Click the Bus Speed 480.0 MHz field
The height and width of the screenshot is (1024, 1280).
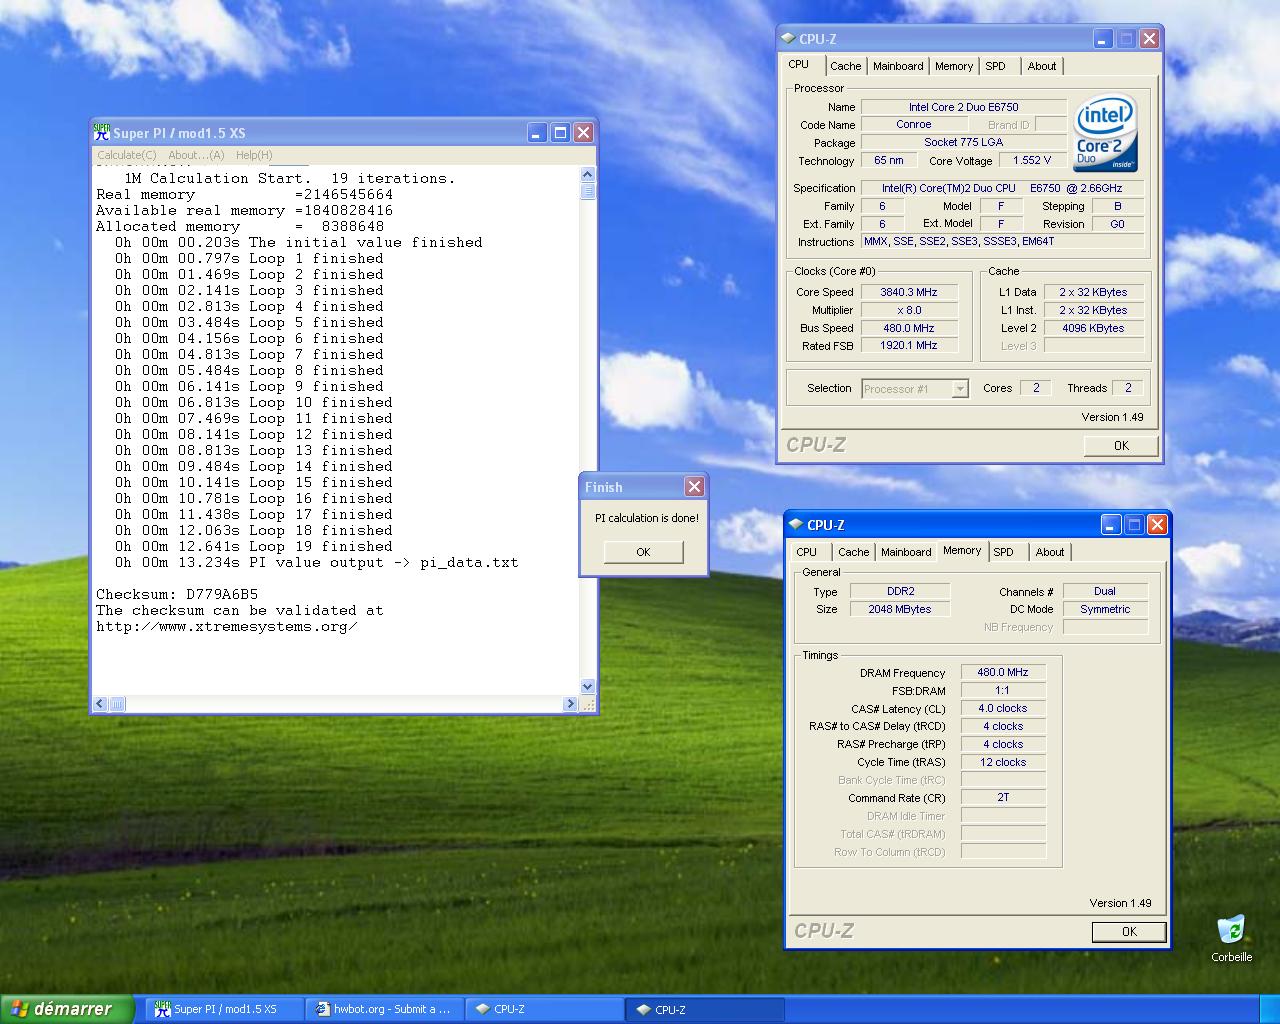909,328
